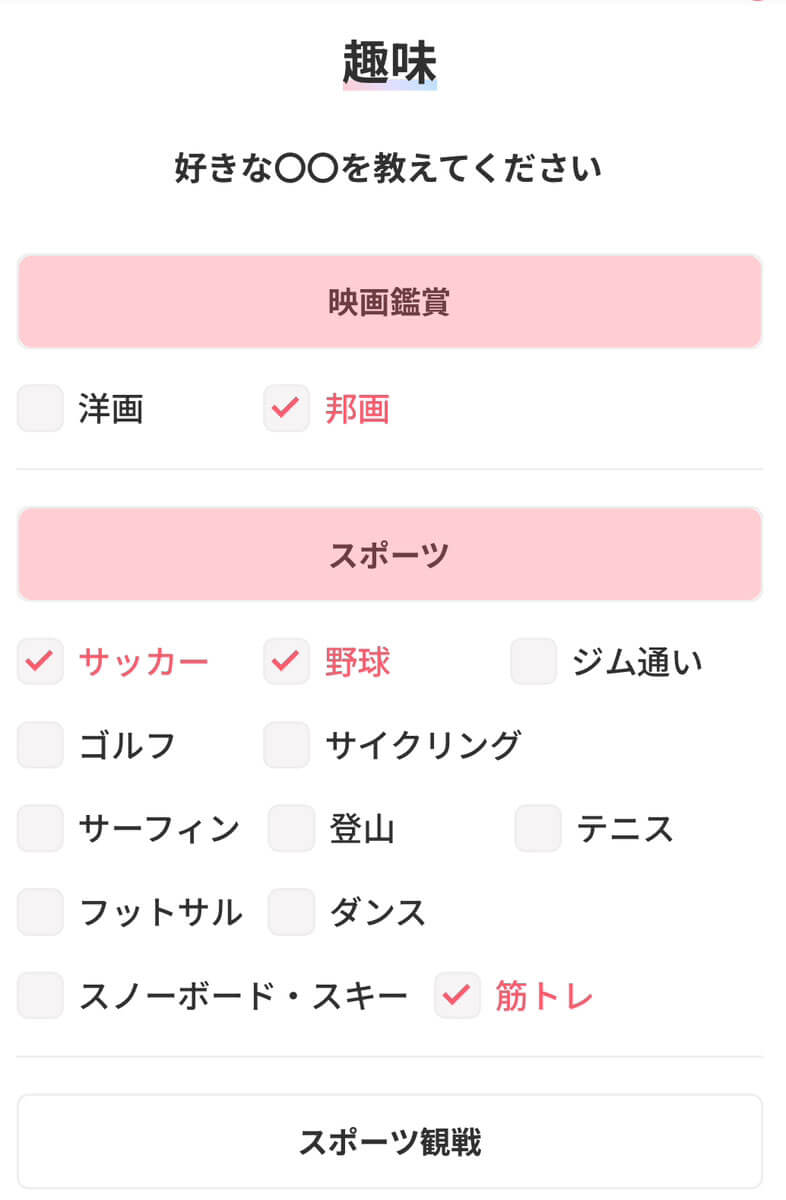
Task: Enable the ダンス checkbox
Action: coord(292,912)
